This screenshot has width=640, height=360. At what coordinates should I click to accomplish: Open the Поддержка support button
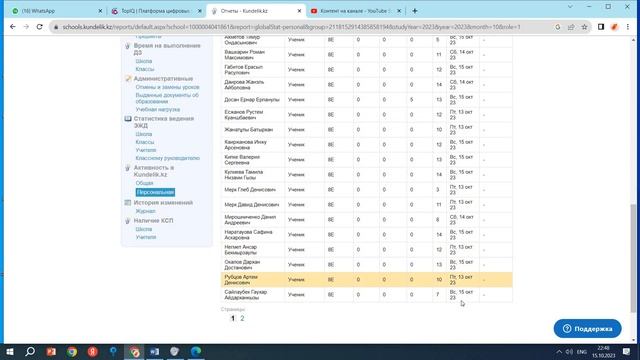click(x=587, y=329)
